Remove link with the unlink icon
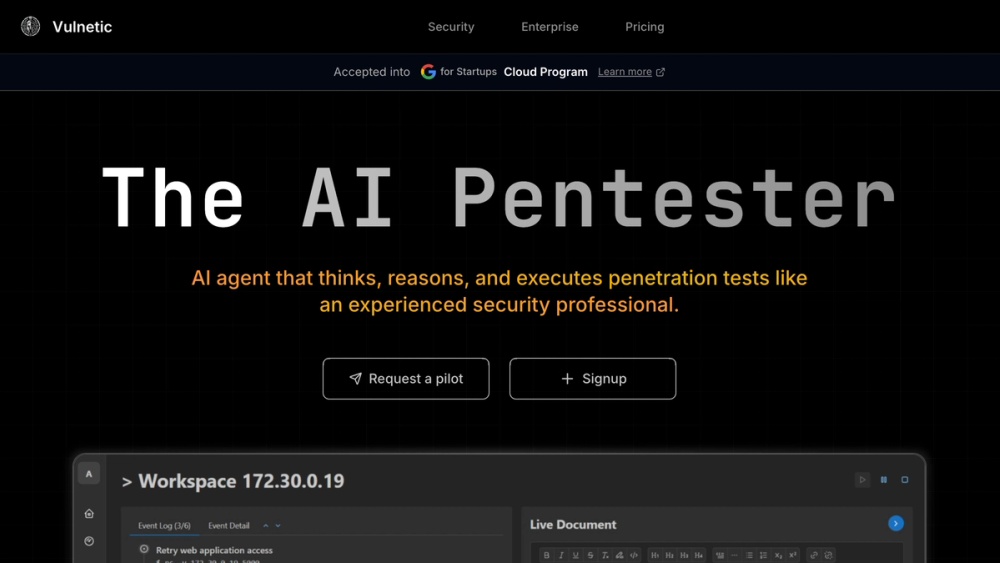 (828, 555)
